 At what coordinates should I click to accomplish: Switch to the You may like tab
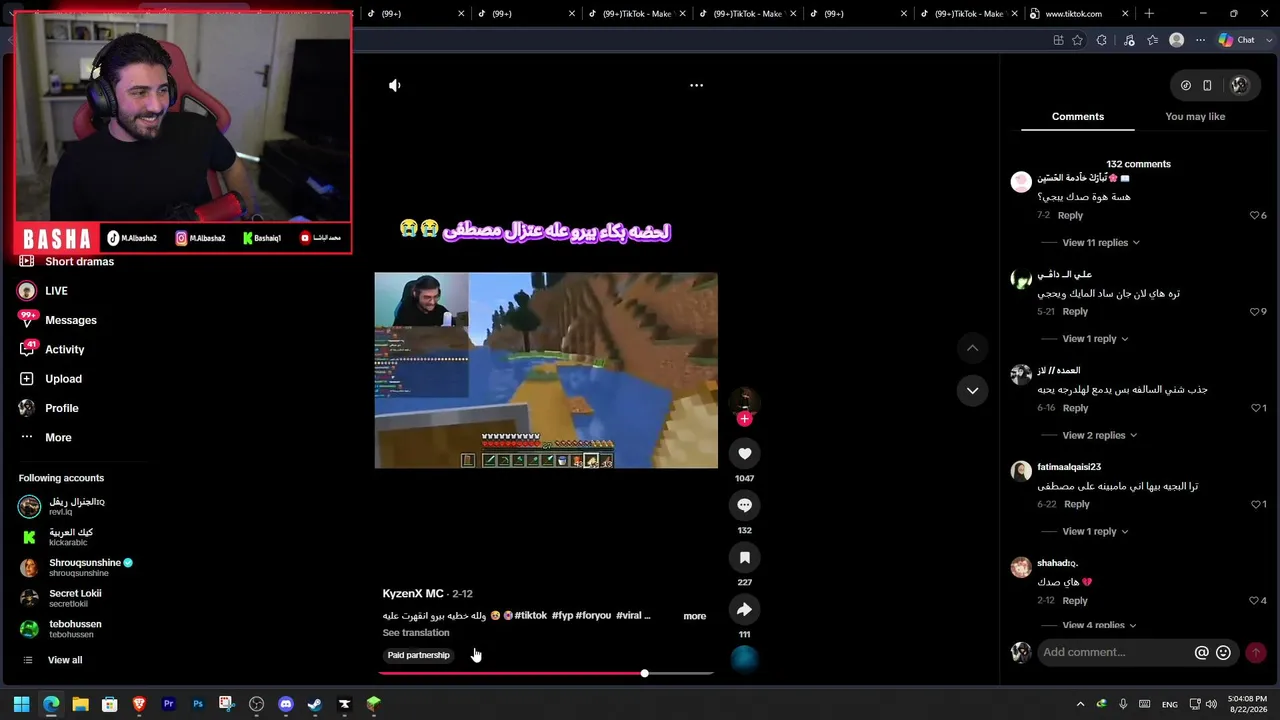tap(1195, 117)
